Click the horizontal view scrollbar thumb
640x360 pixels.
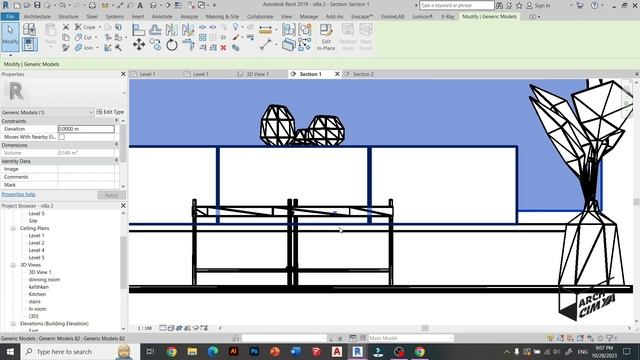click(x=425, y=328)
